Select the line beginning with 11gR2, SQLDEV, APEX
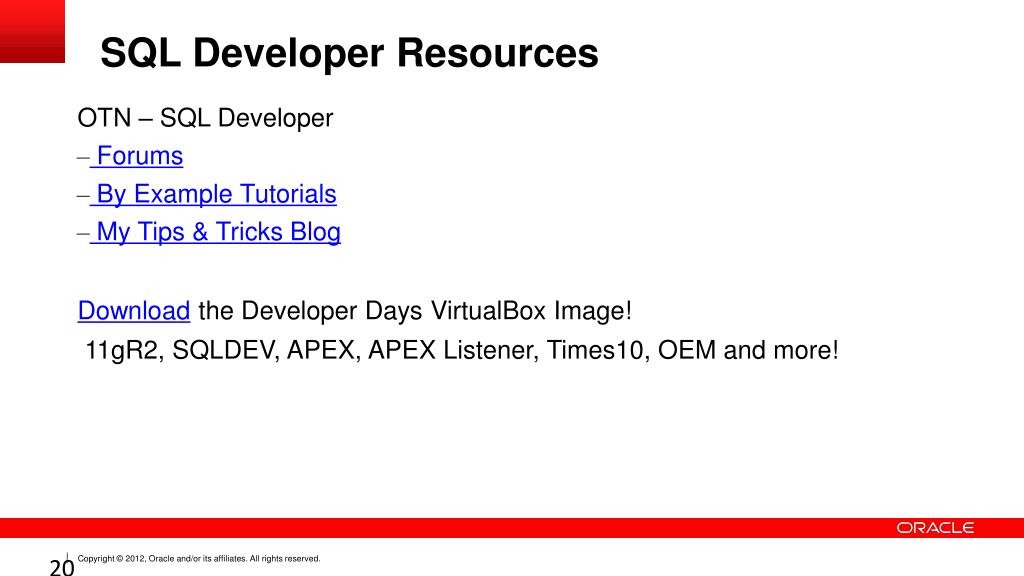The height and width of the screenshot is (576, 1024). (x=462, y=350)
